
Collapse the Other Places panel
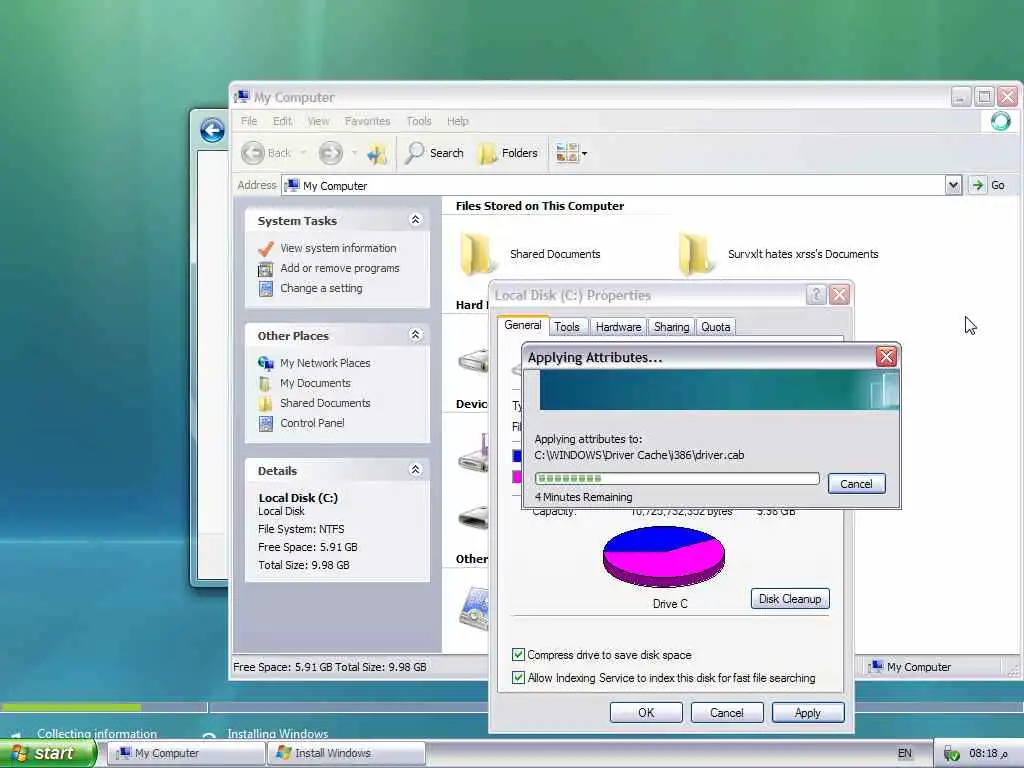[415, 335]
